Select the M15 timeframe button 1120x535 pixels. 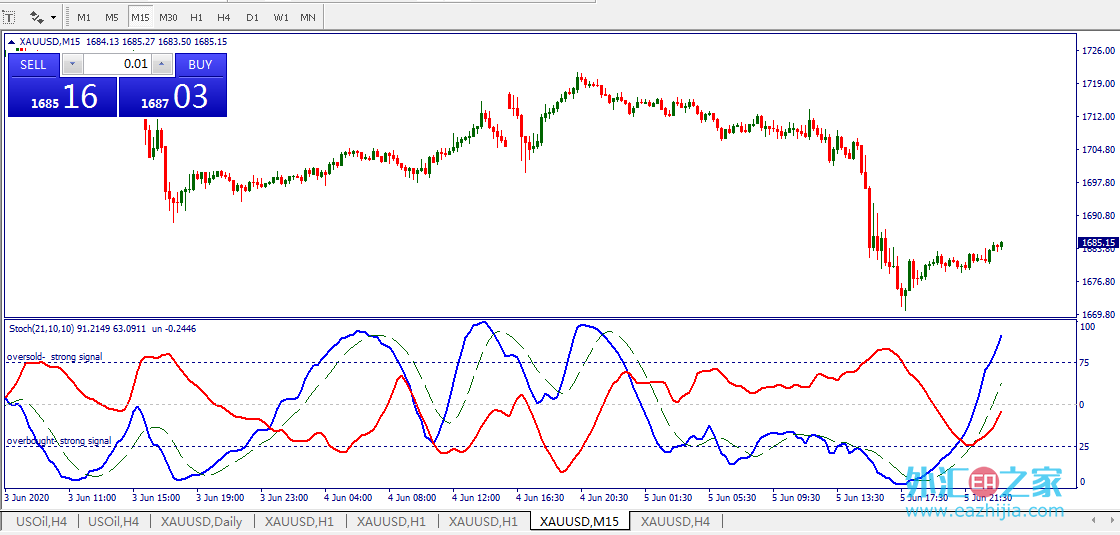(x=140, y=16)
